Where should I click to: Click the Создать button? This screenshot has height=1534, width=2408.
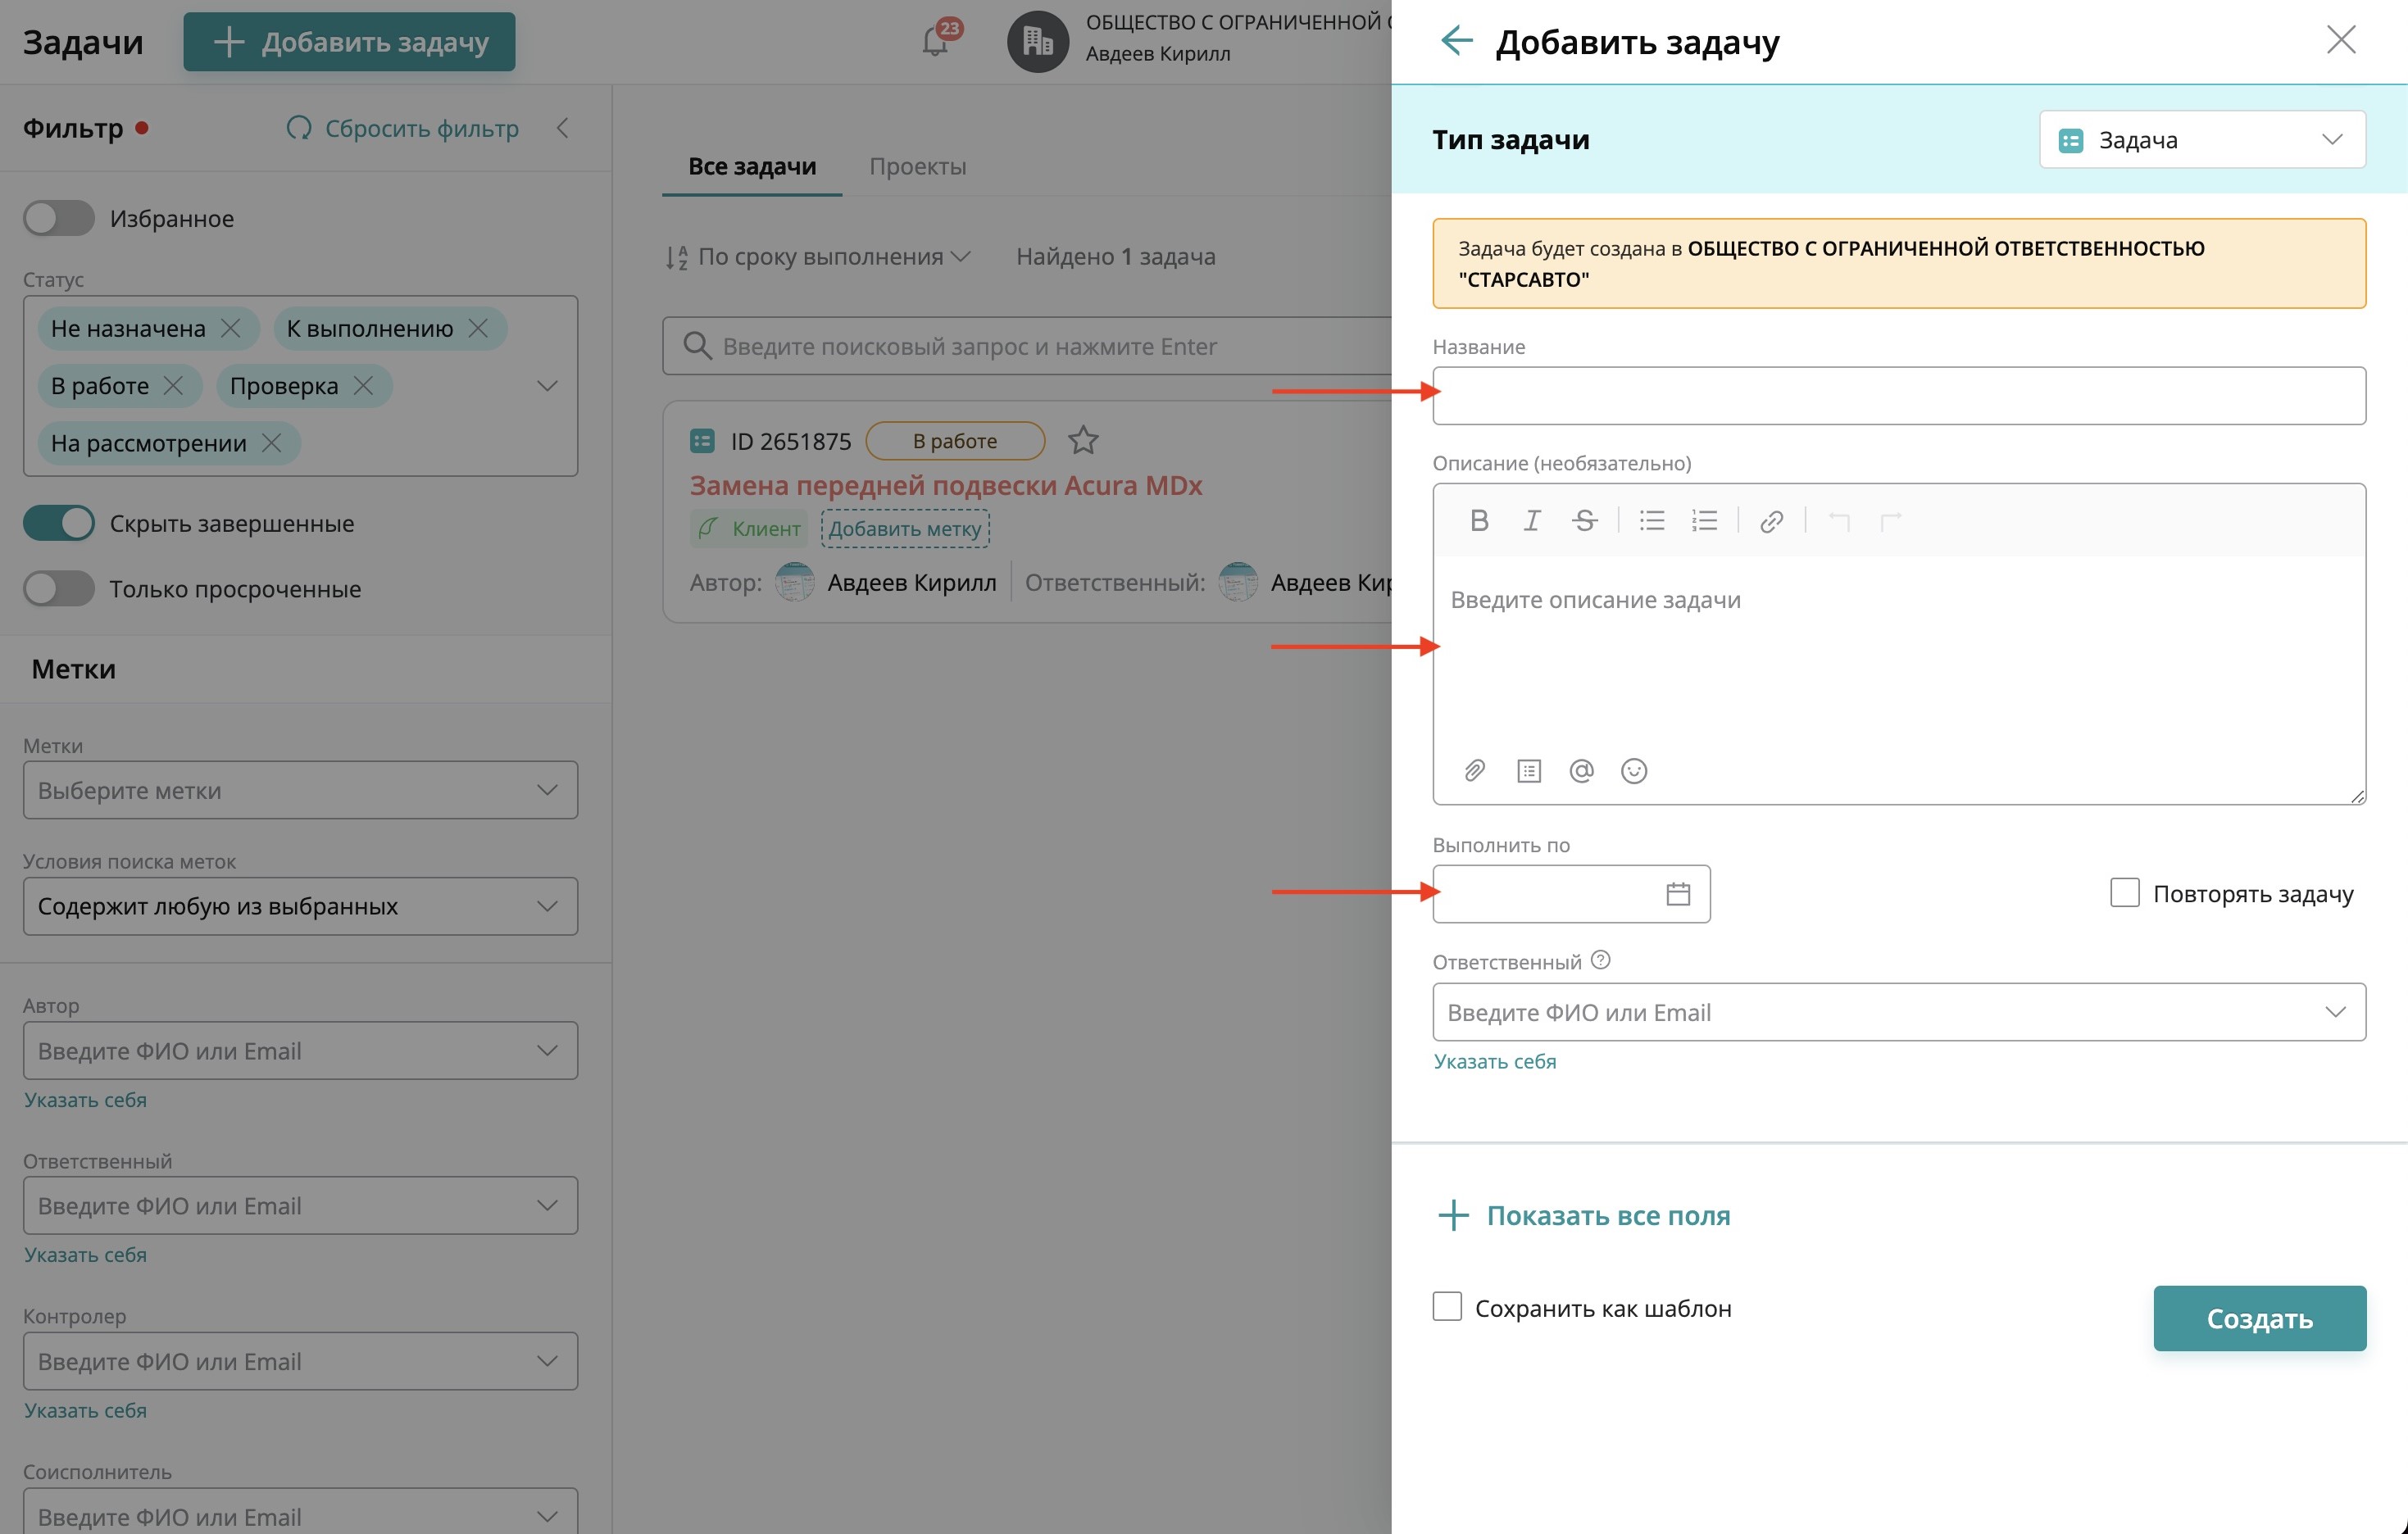point(2259,1318)
